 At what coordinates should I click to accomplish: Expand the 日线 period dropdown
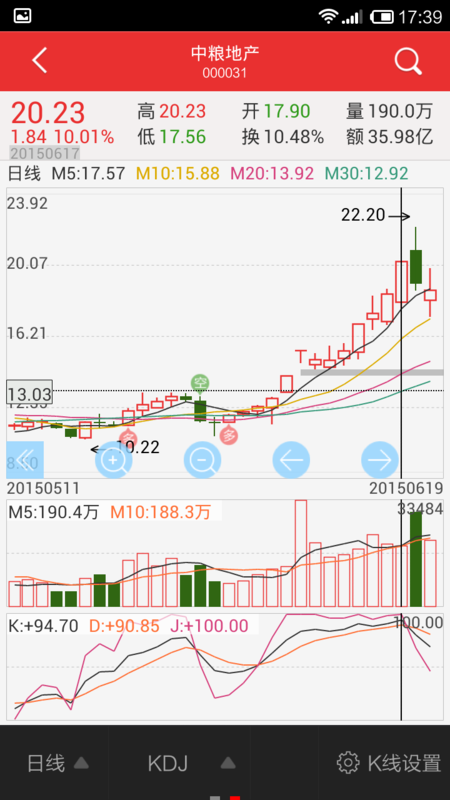coord(58,763)
